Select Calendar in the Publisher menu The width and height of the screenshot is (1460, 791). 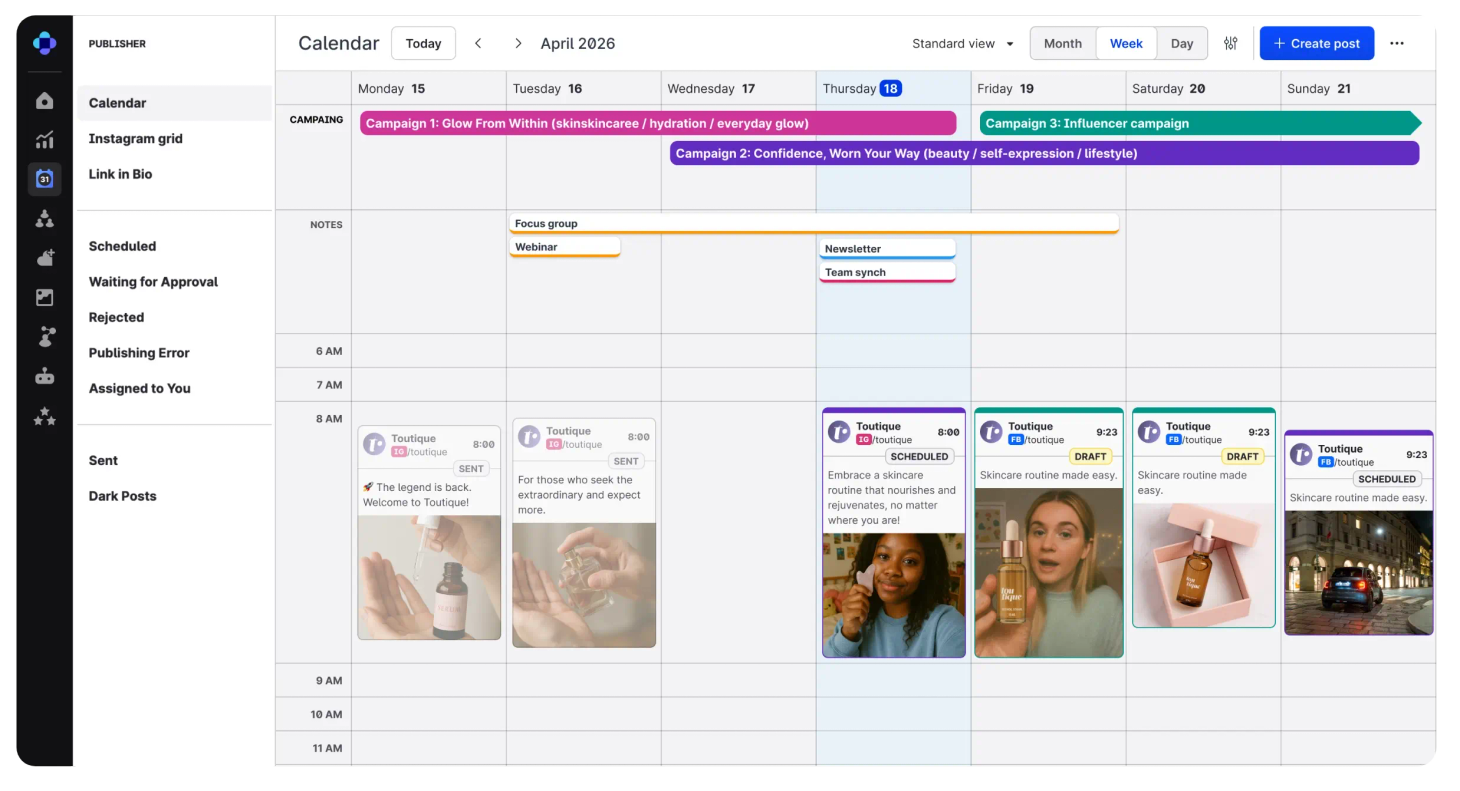(x=174, y=103)
